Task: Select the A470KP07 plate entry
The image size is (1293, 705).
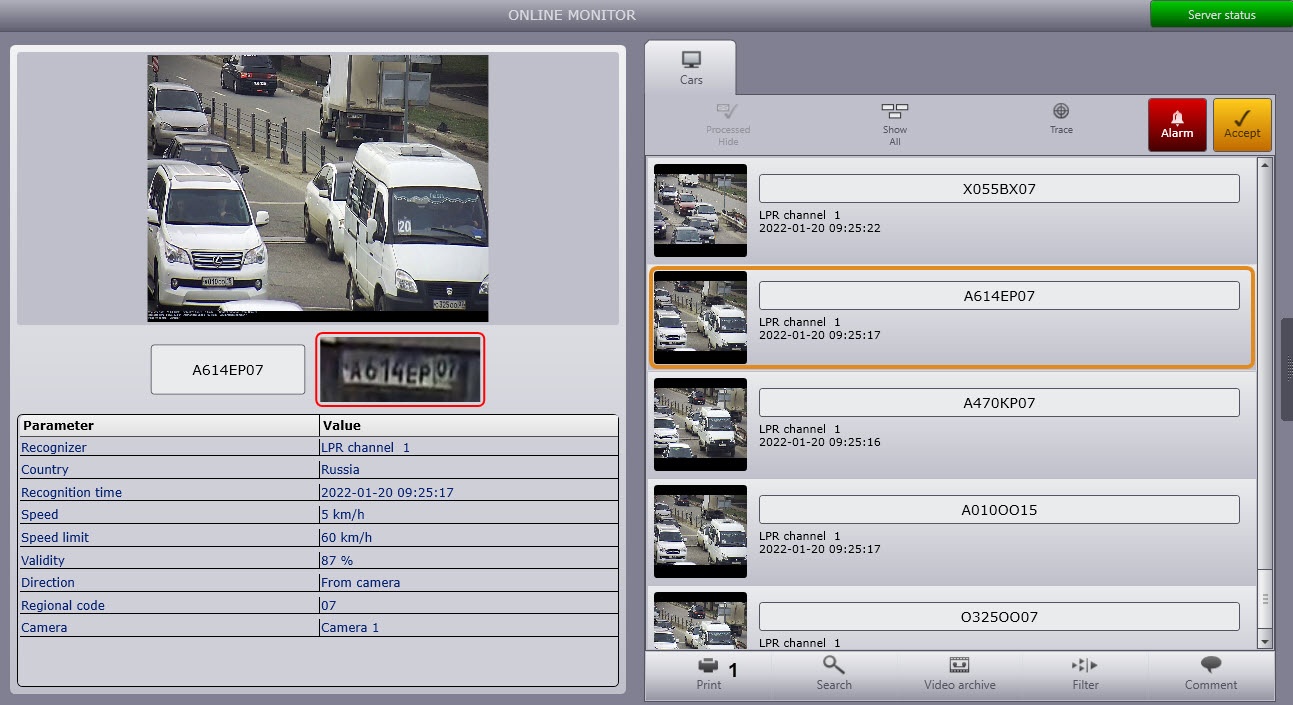Action: 998,403
